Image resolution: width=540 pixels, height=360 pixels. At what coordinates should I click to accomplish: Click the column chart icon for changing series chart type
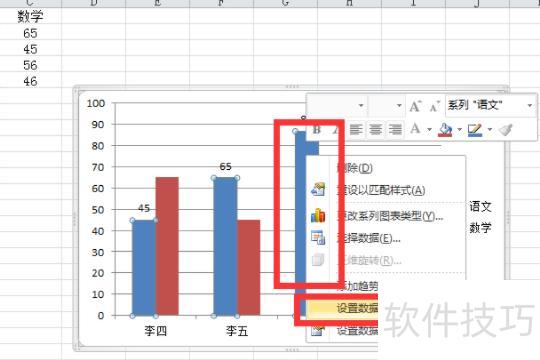click(x=318, y=216)
